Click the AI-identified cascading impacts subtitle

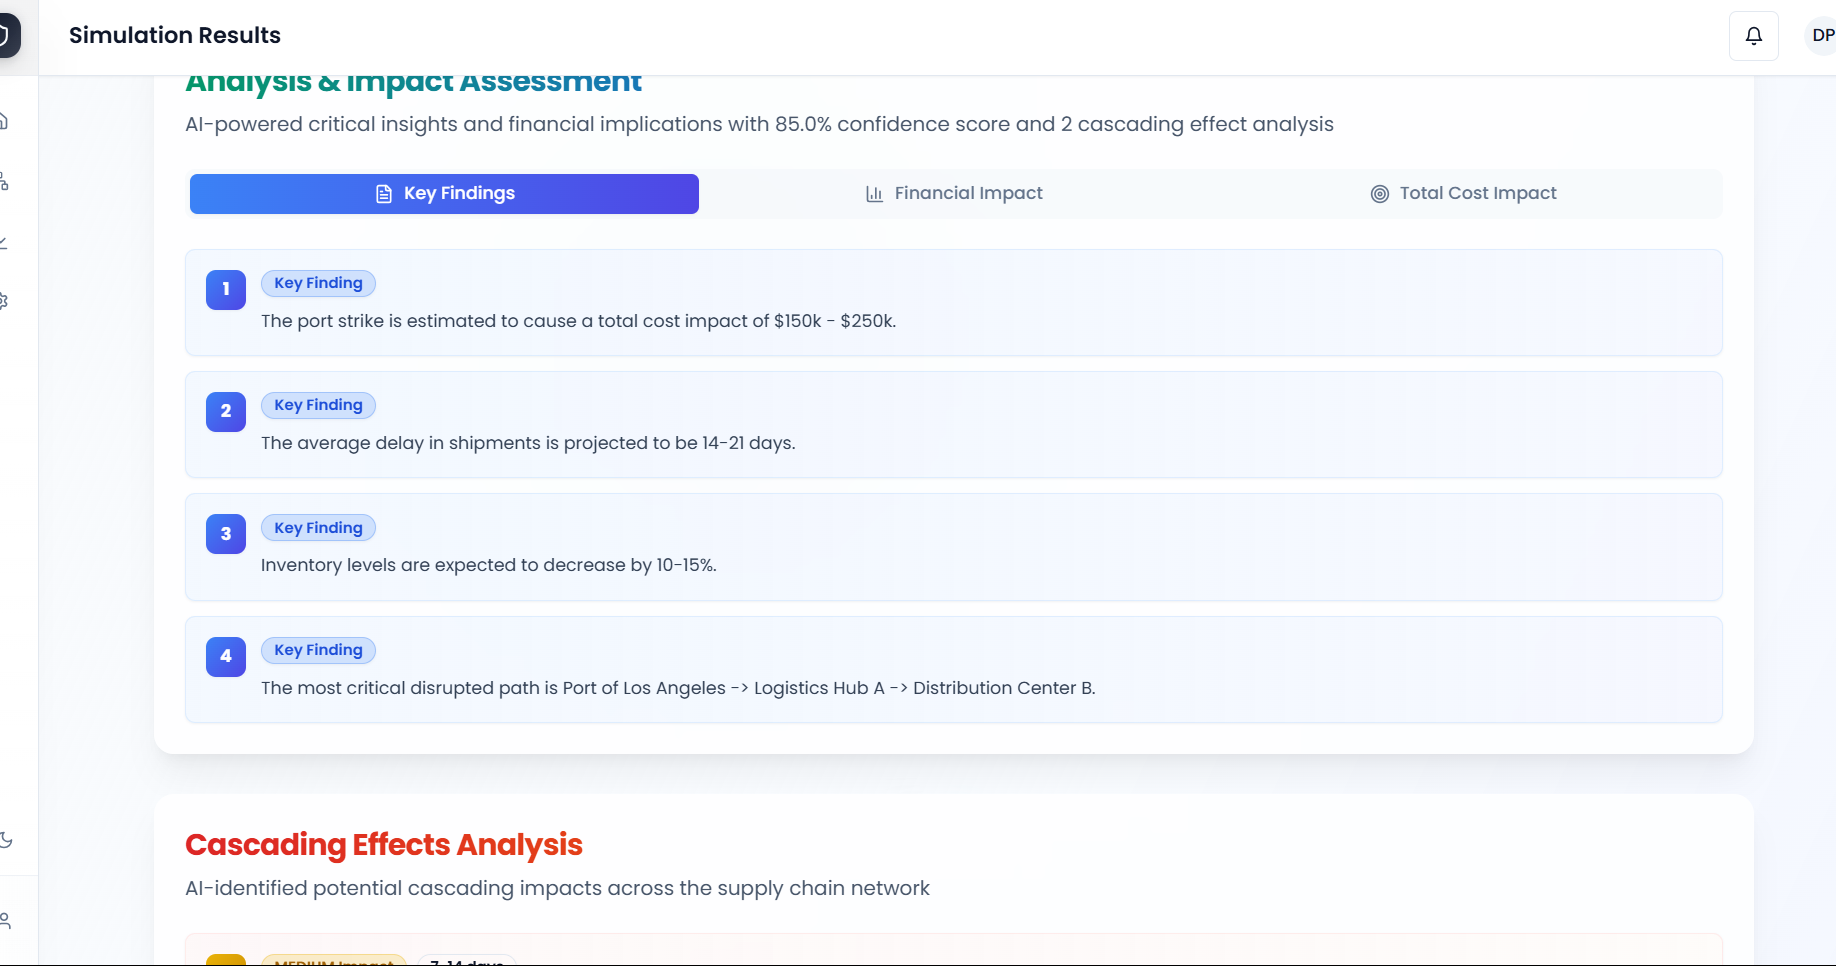point(557,888)
